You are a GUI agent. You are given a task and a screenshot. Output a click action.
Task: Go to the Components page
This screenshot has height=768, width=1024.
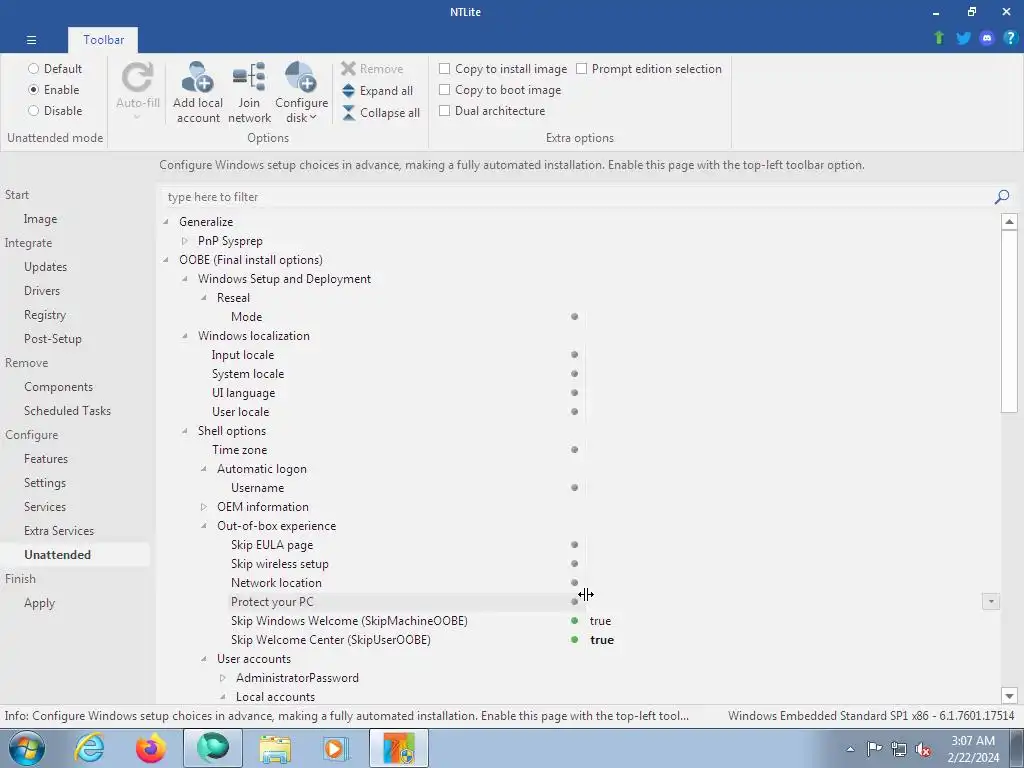coord(58,387)
